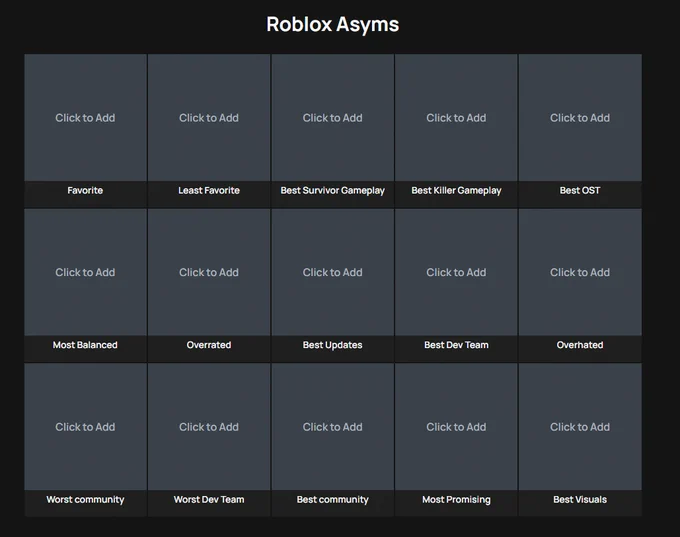The height and width of the screenshot is (537, 680).
Task: Select the Most Balanced empty tile
Action: 85,272
